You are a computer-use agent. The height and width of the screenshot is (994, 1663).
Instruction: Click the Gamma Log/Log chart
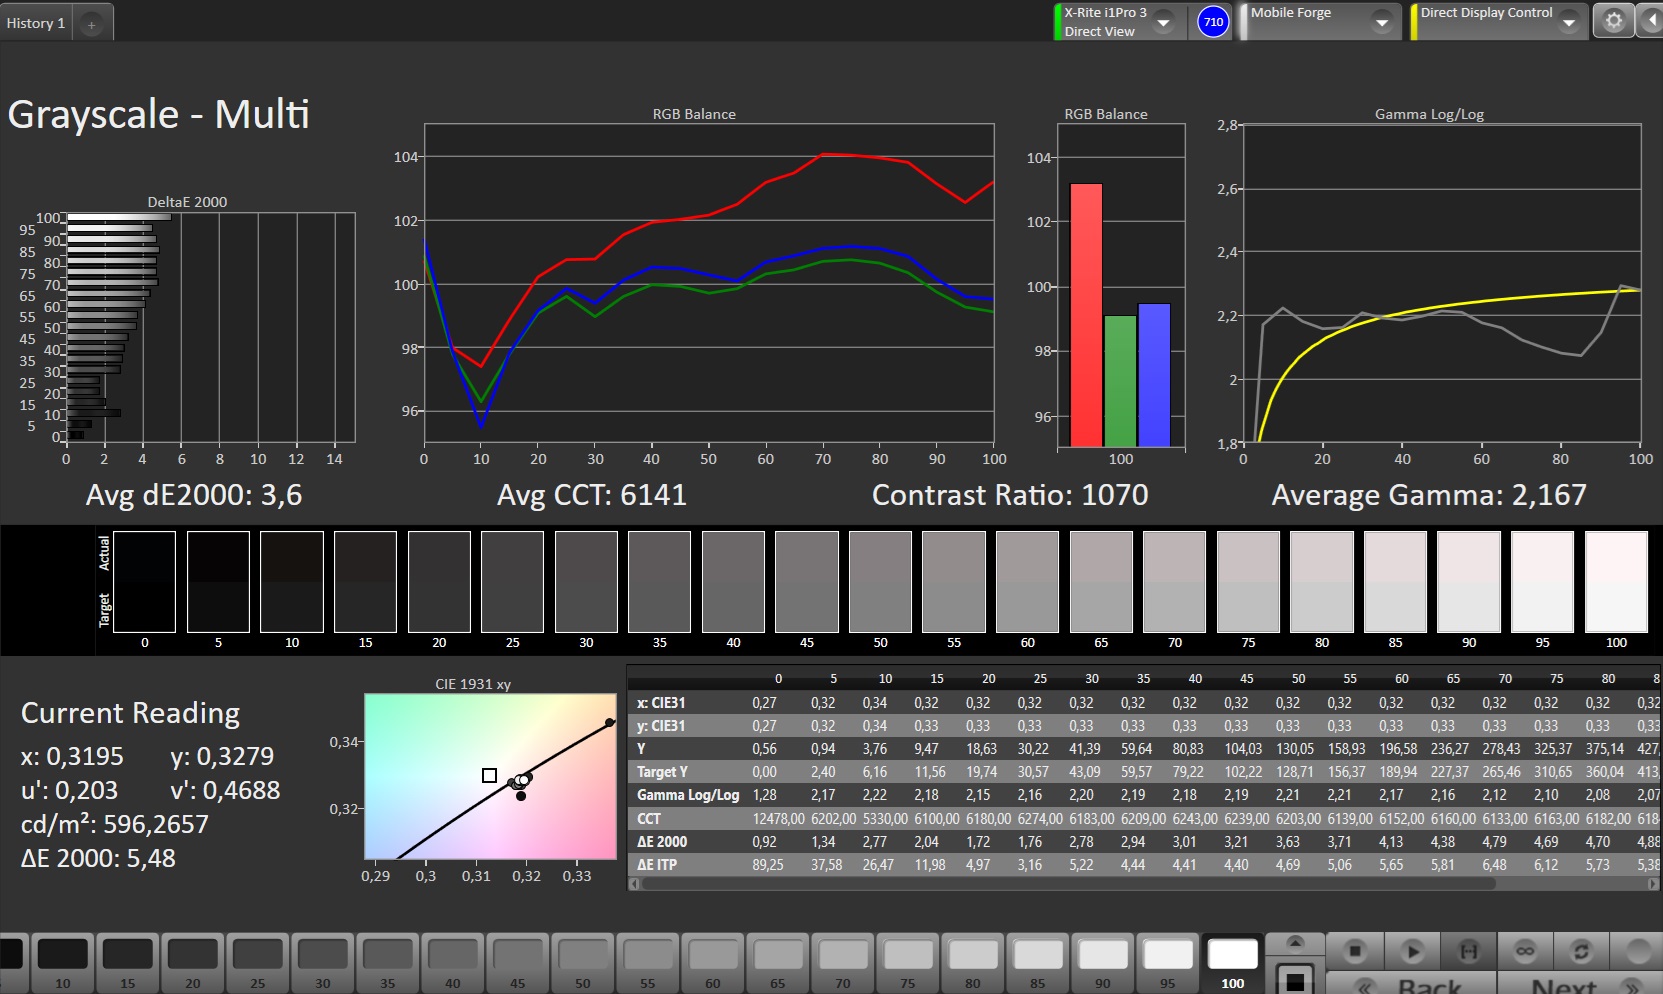click(x=1441, y=283)
